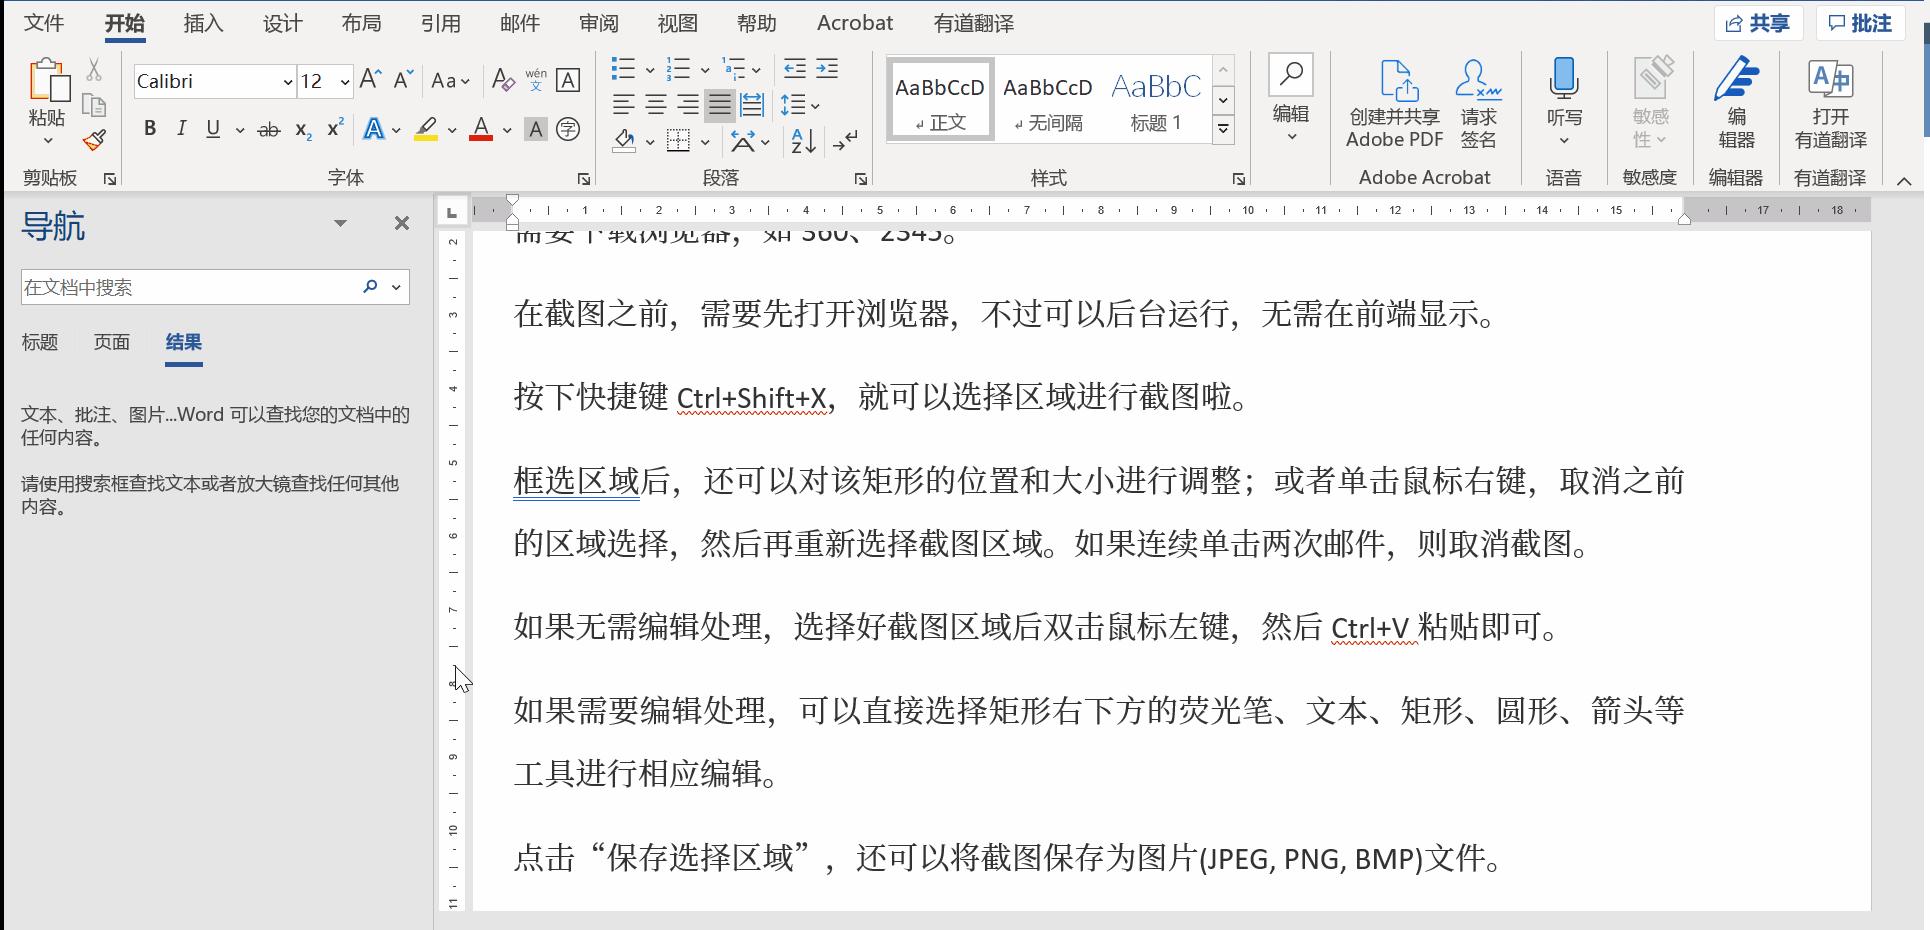Toggle italic formatting
The width and height of the screenshot is (1930, 930).
(181, 128)
